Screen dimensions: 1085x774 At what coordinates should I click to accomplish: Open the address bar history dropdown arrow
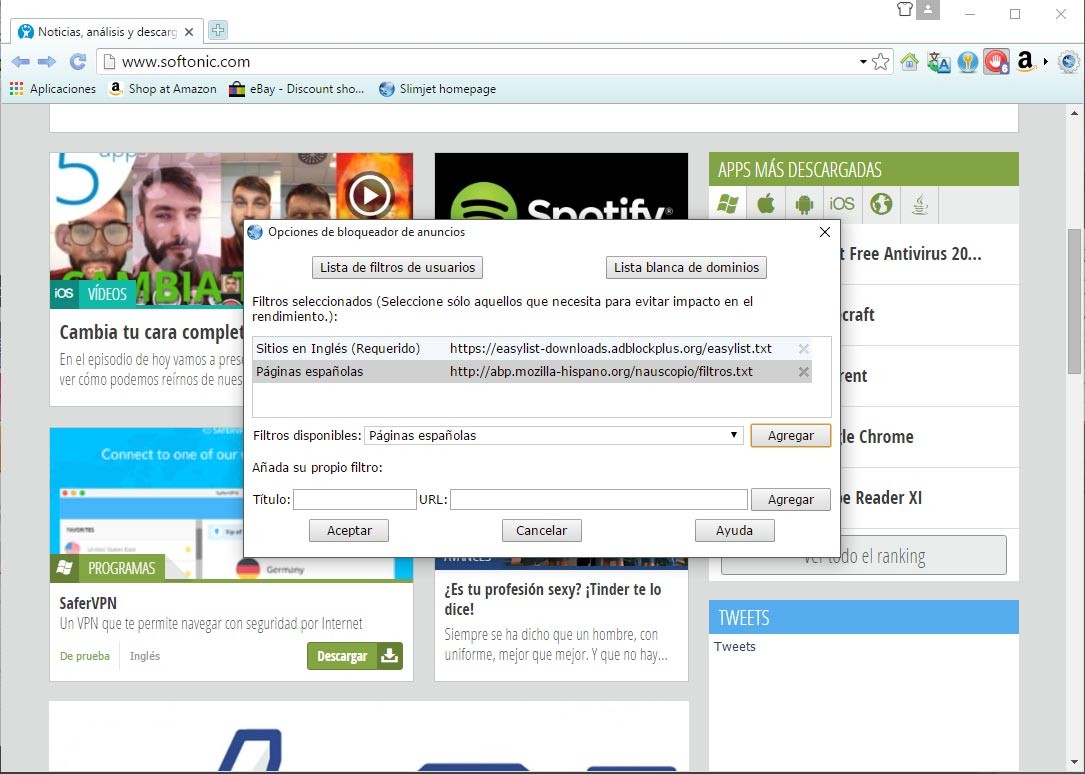863,62
